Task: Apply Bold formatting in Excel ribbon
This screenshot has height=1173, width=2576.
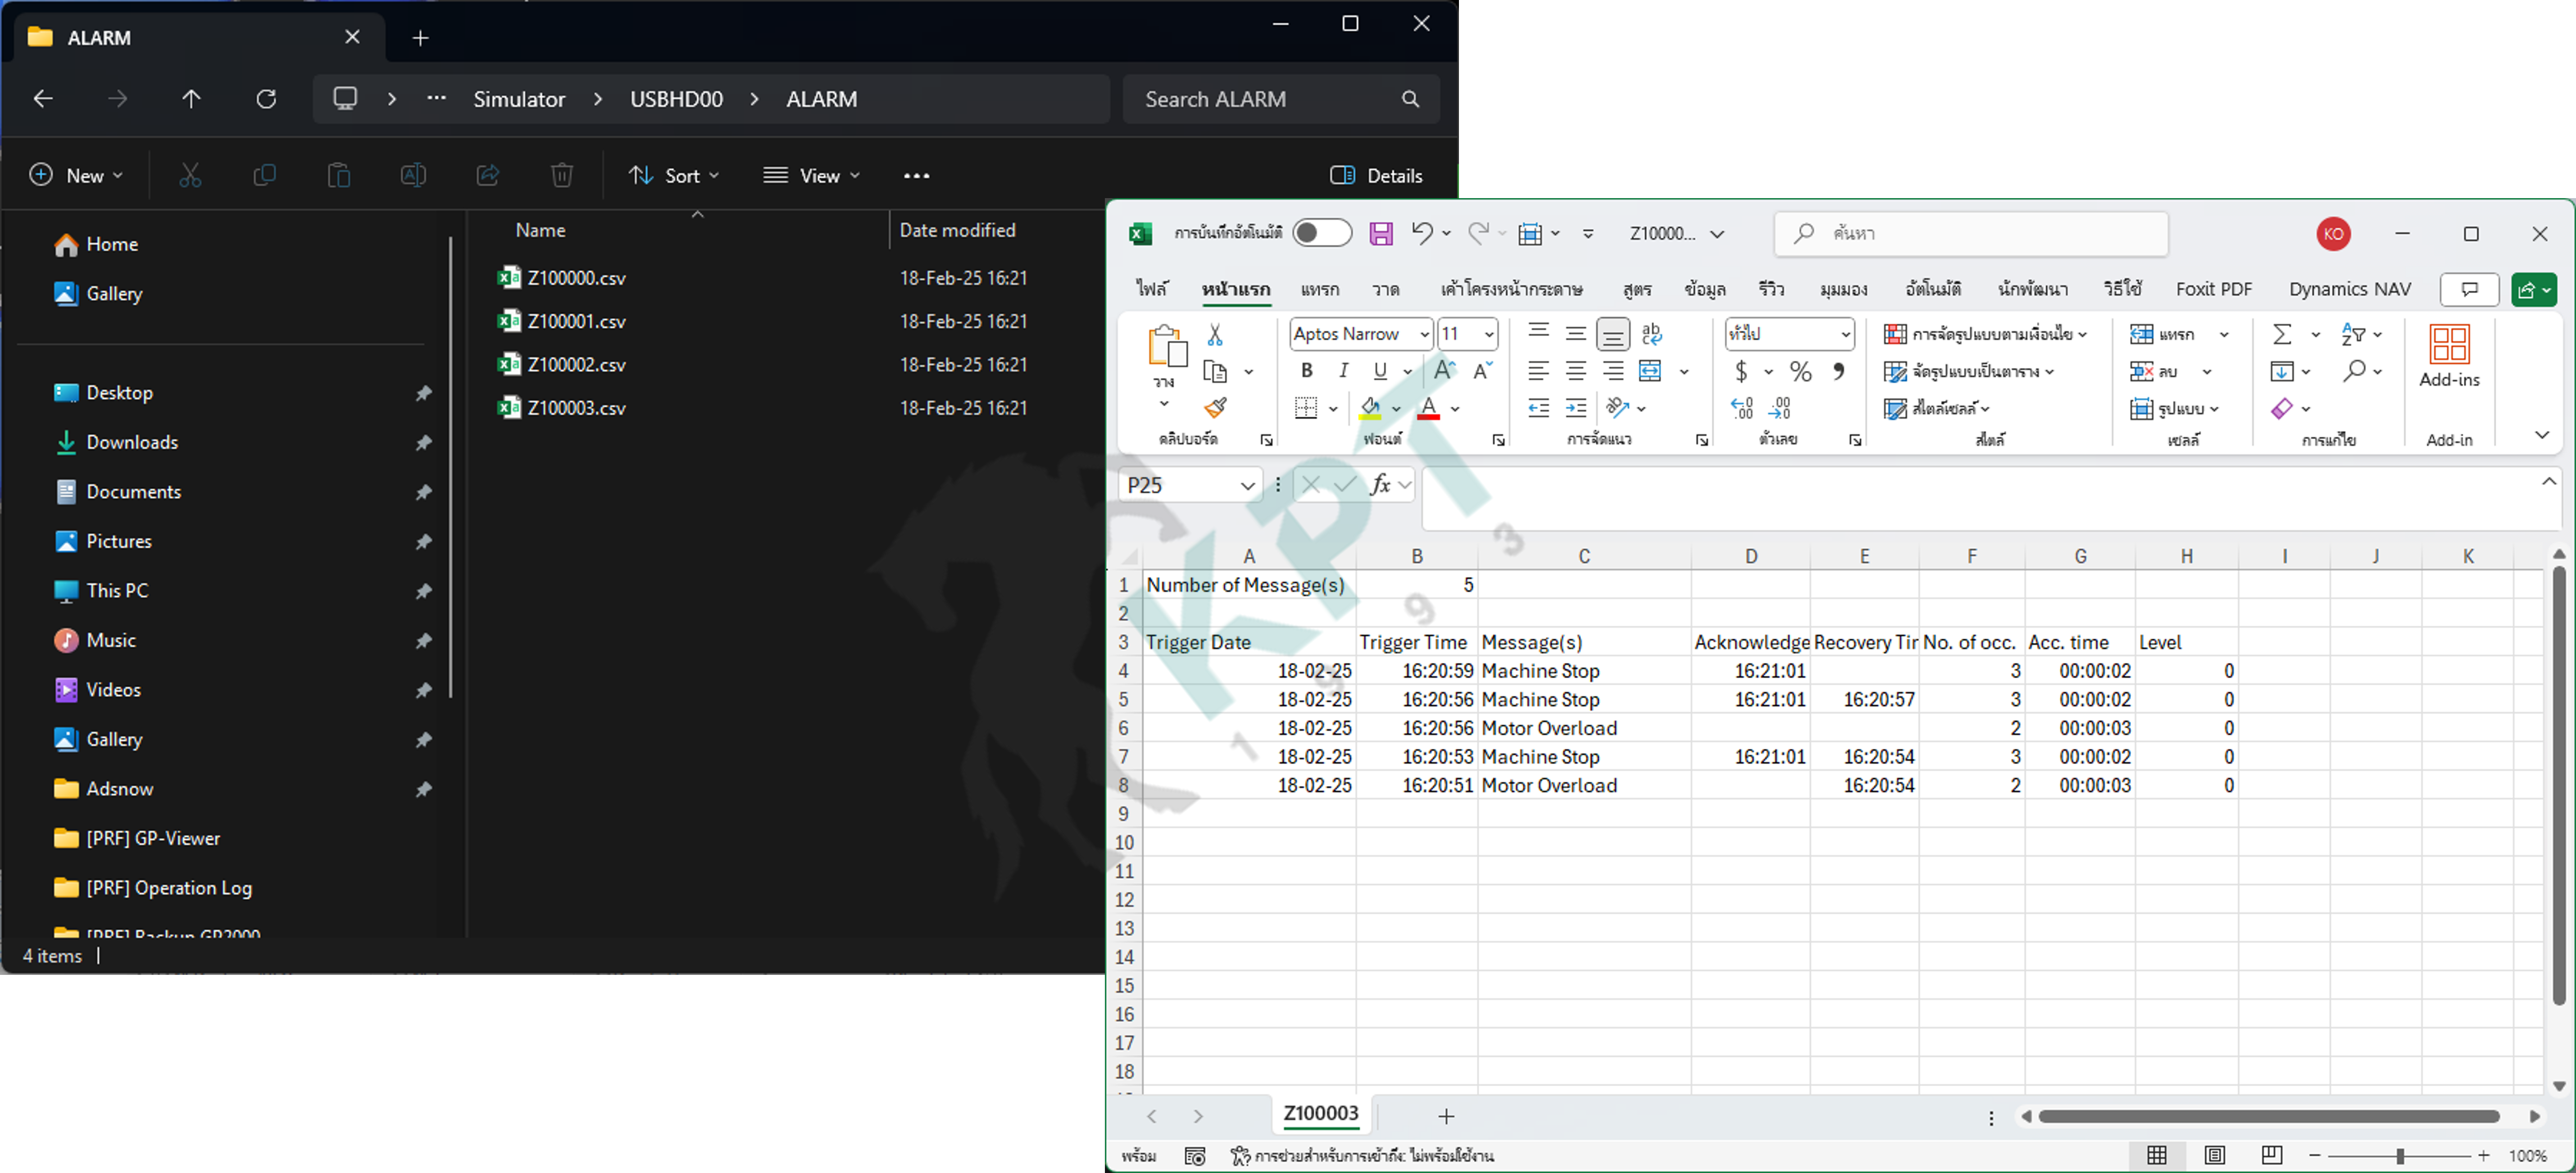Action: [x=1307, y=371]
